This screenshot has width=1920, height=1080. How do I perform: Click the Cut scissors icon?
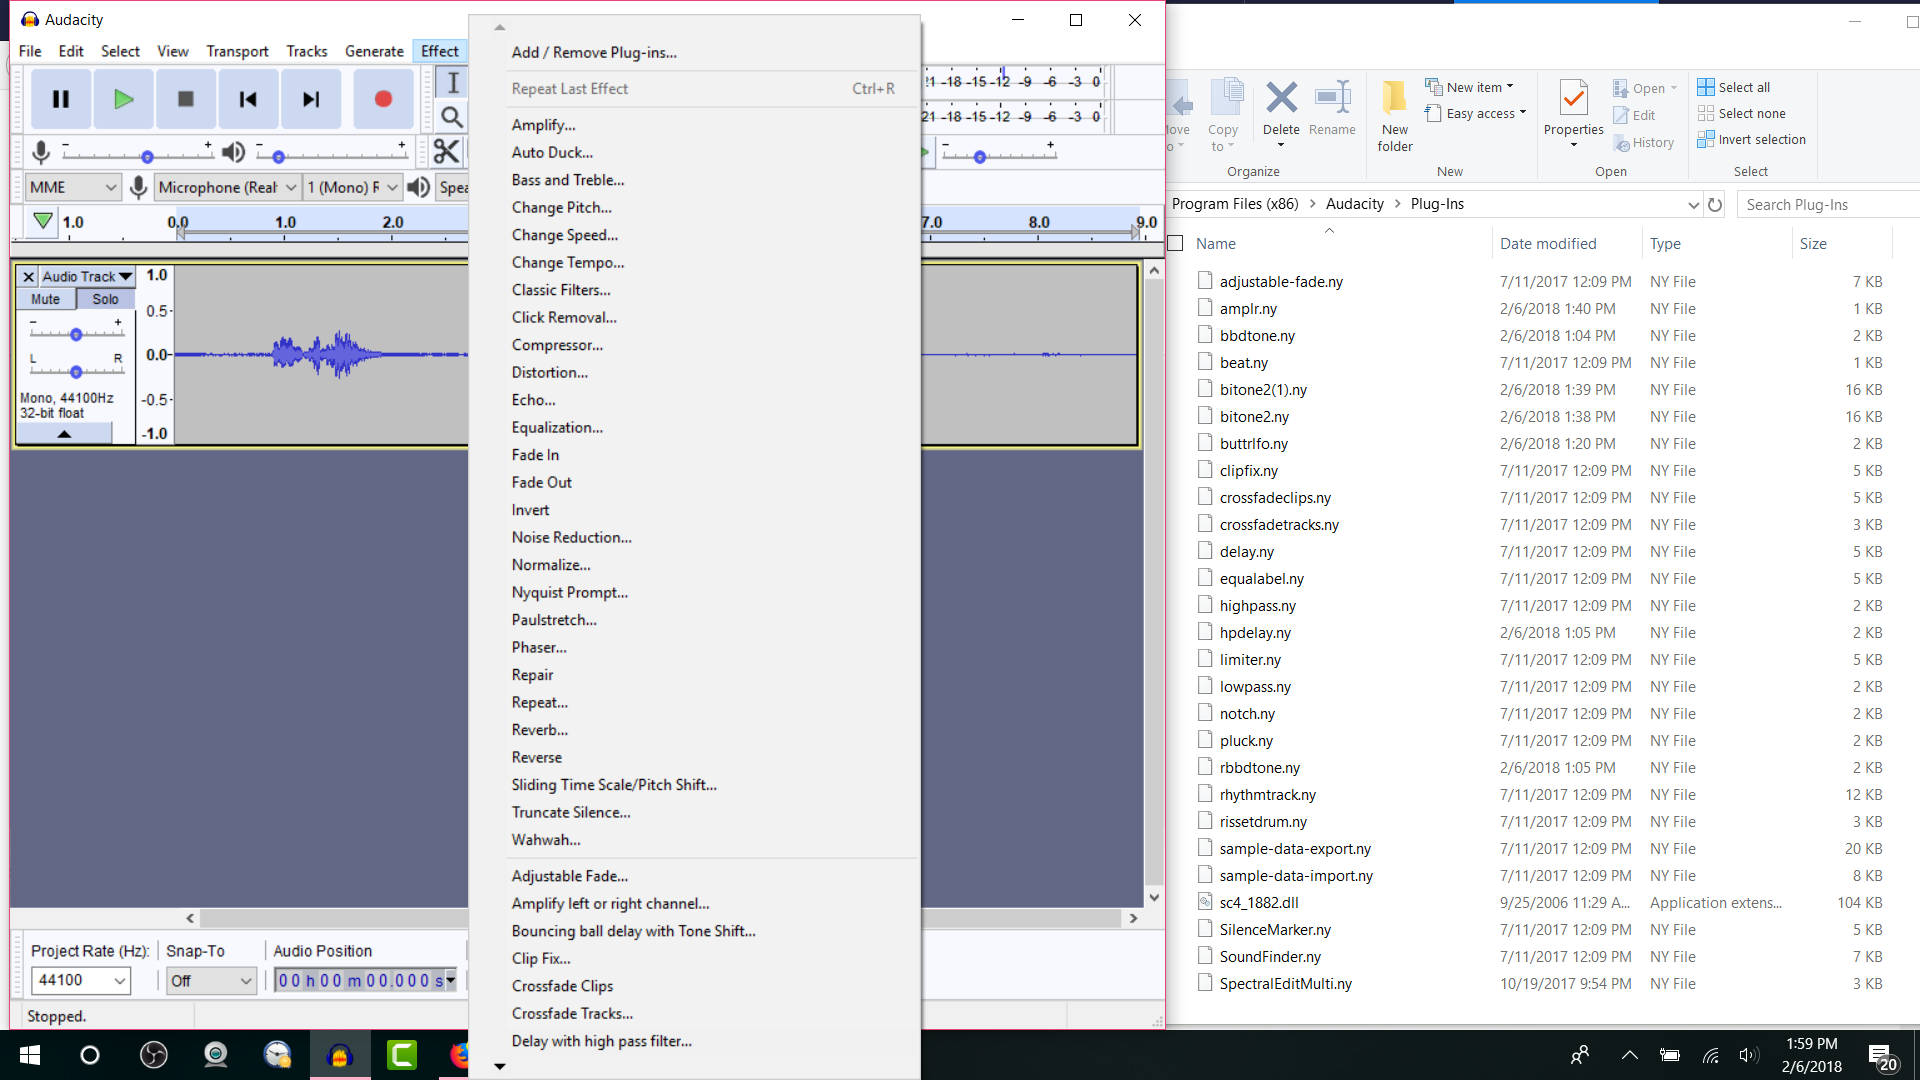446,151
